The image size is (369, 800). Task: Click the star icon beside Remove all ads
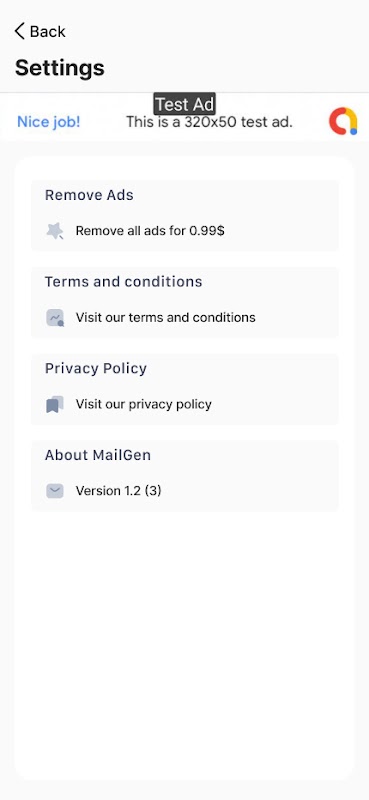(55, 231)
